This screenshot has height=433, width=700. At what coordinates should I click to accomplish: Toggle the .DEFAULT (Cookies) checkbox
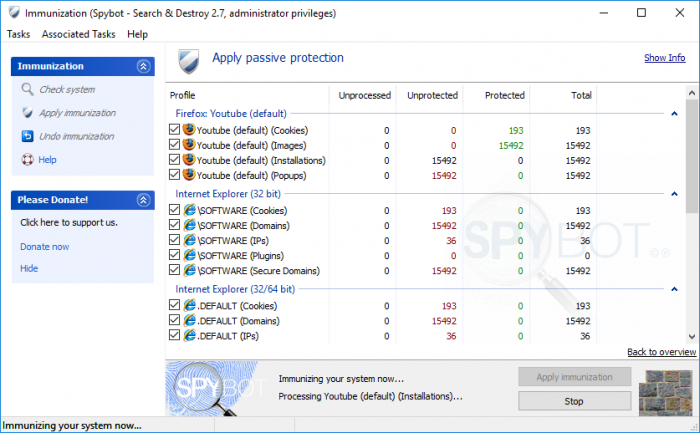175,305
